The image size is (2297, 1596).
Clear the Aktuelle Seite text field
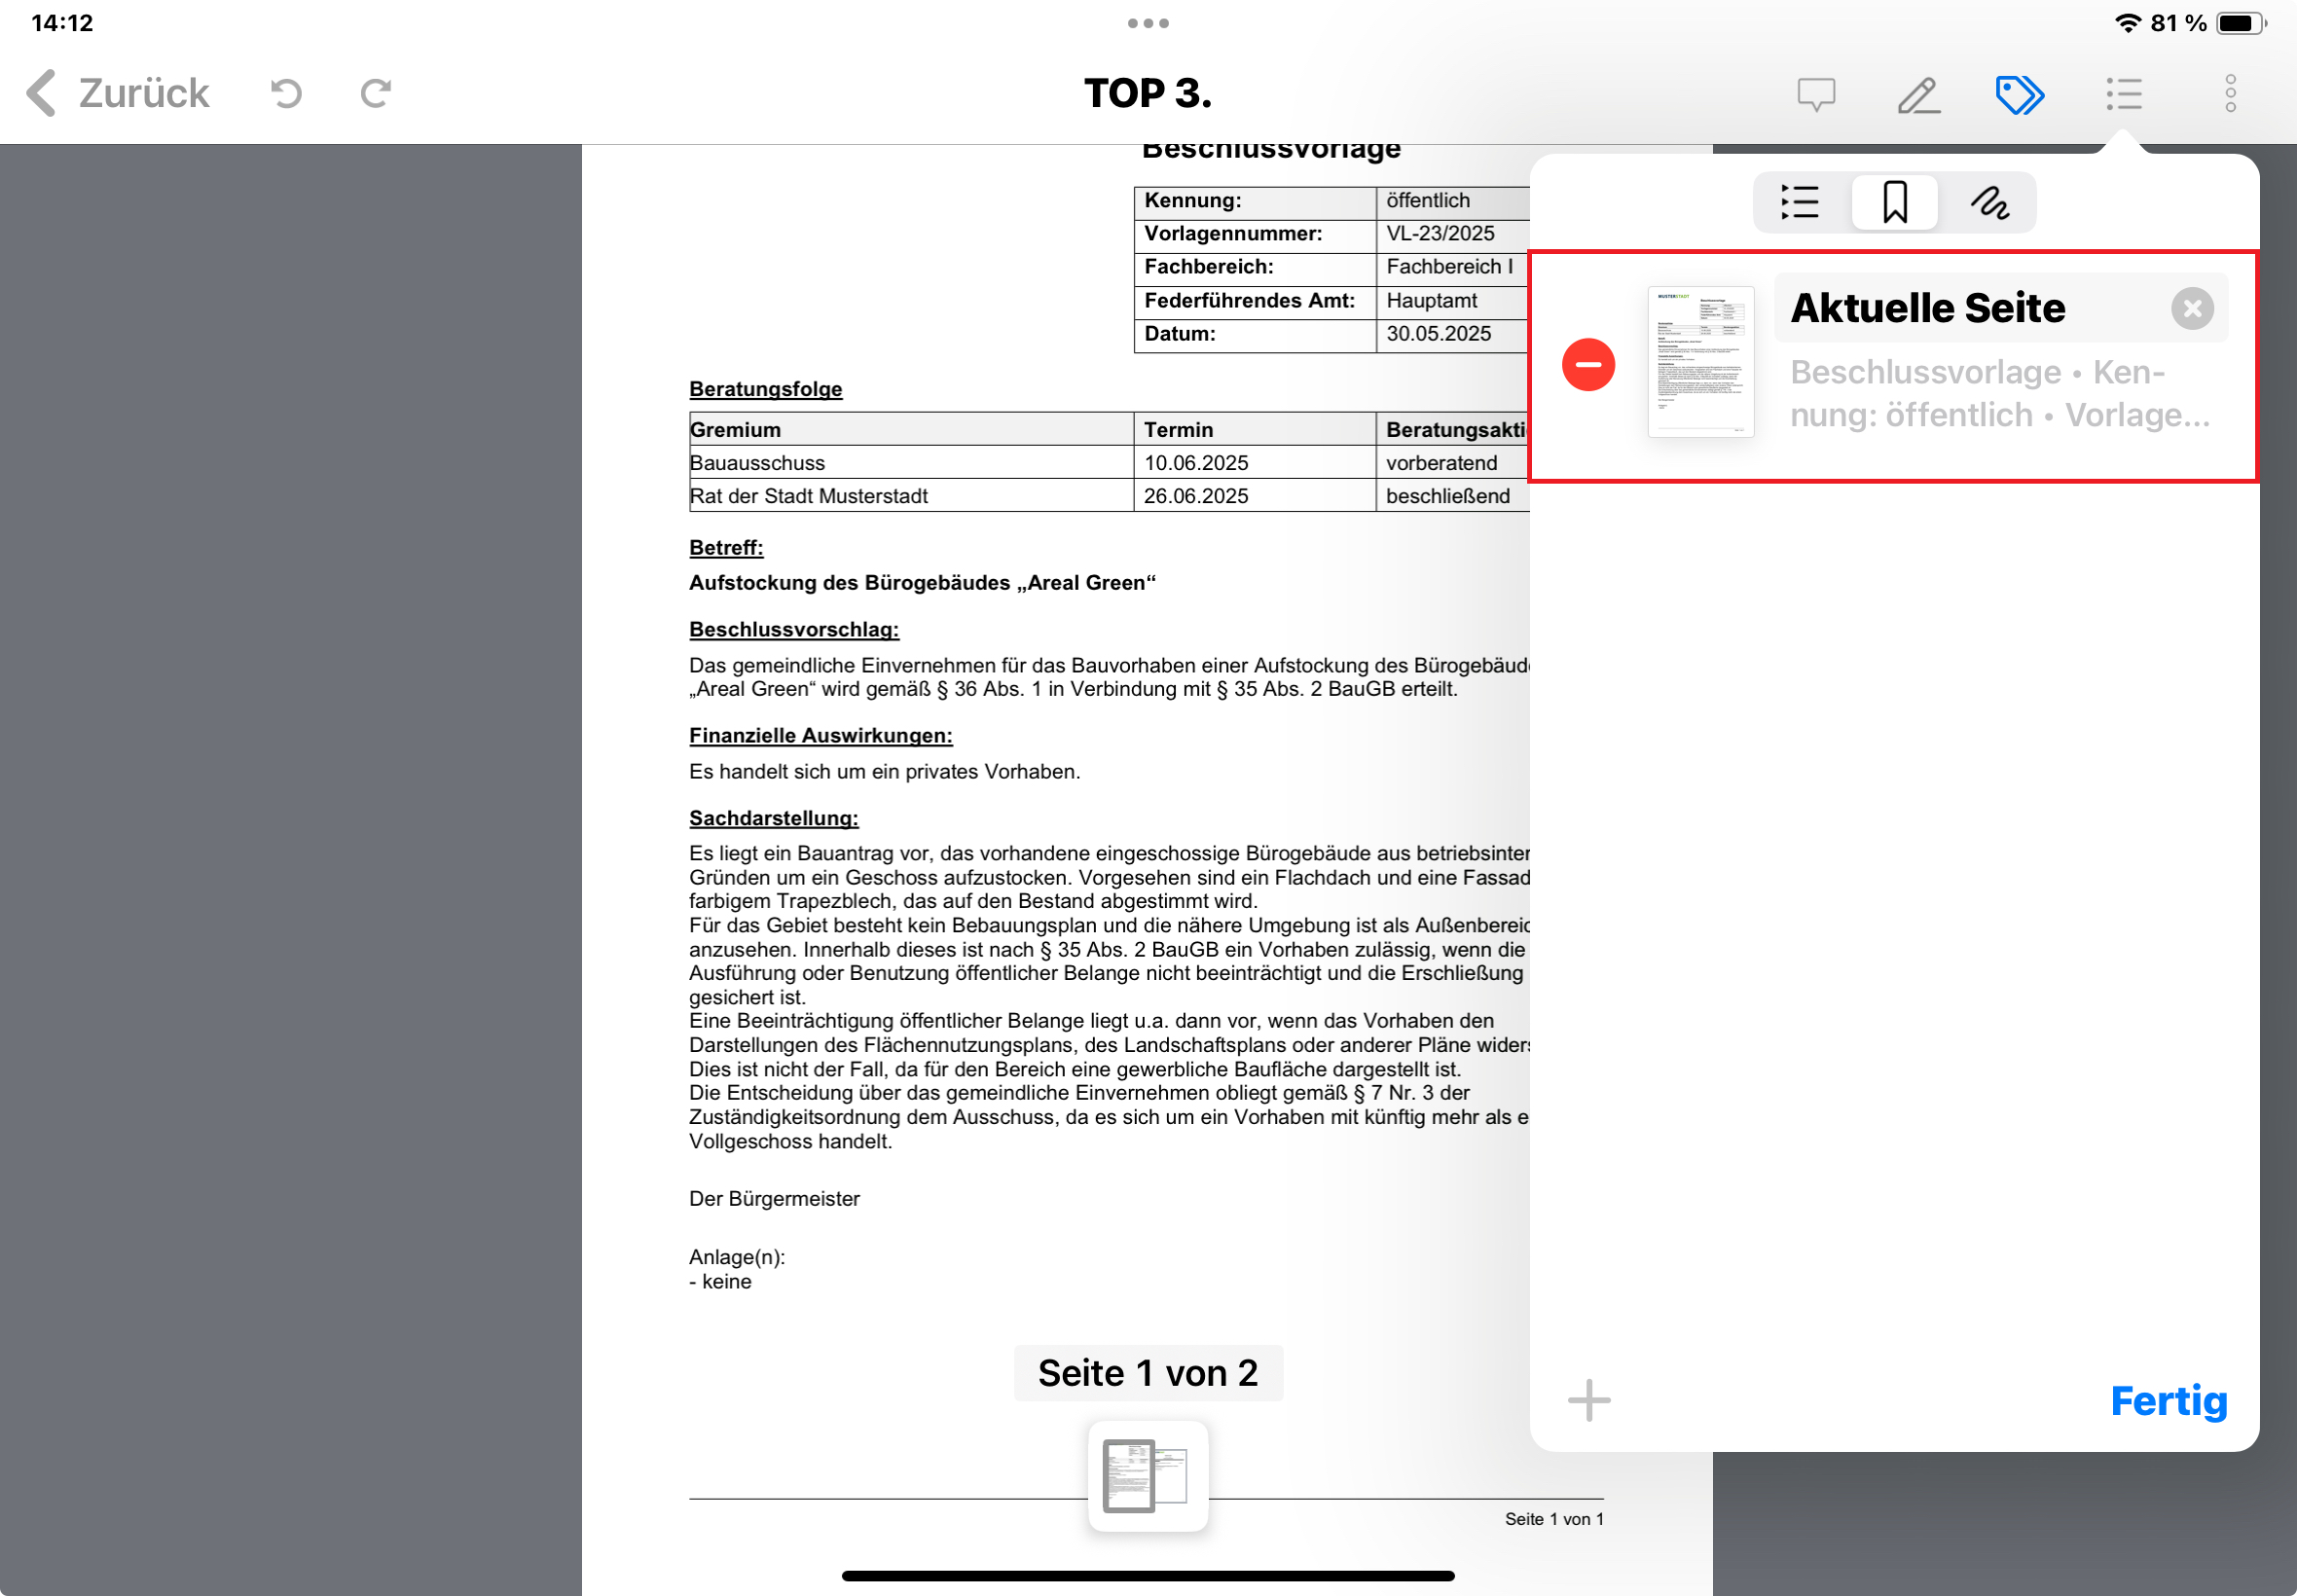tap(2192, 308)
